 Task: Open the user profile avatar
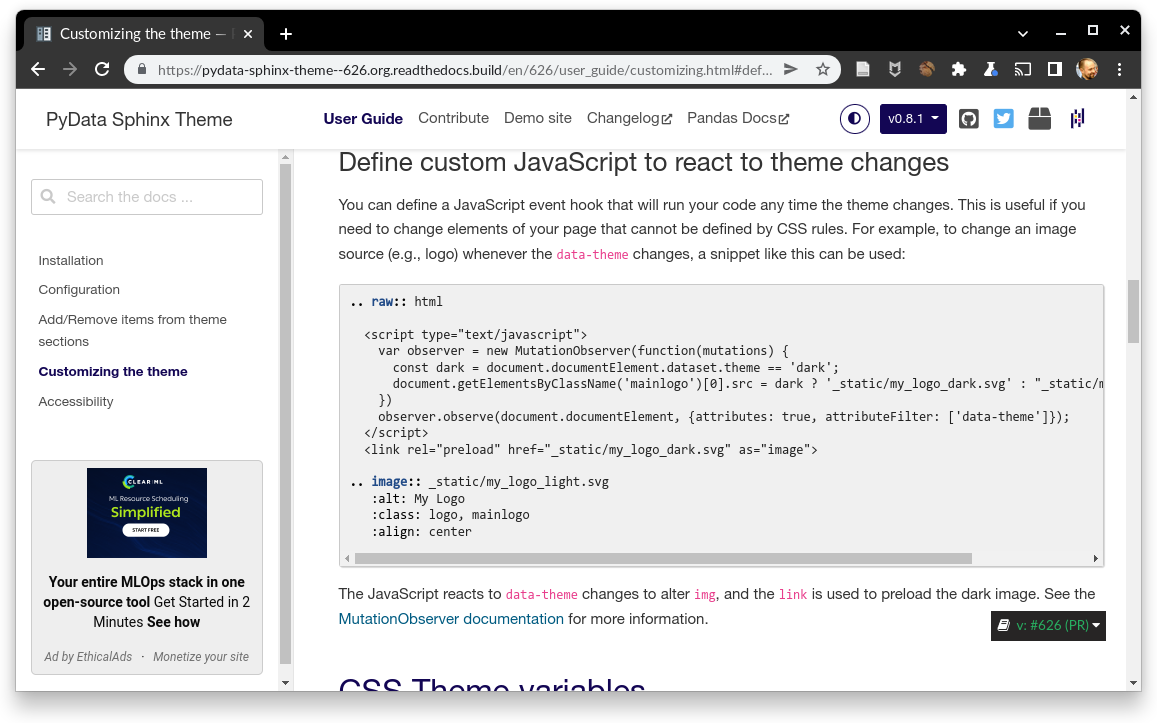1087,69
